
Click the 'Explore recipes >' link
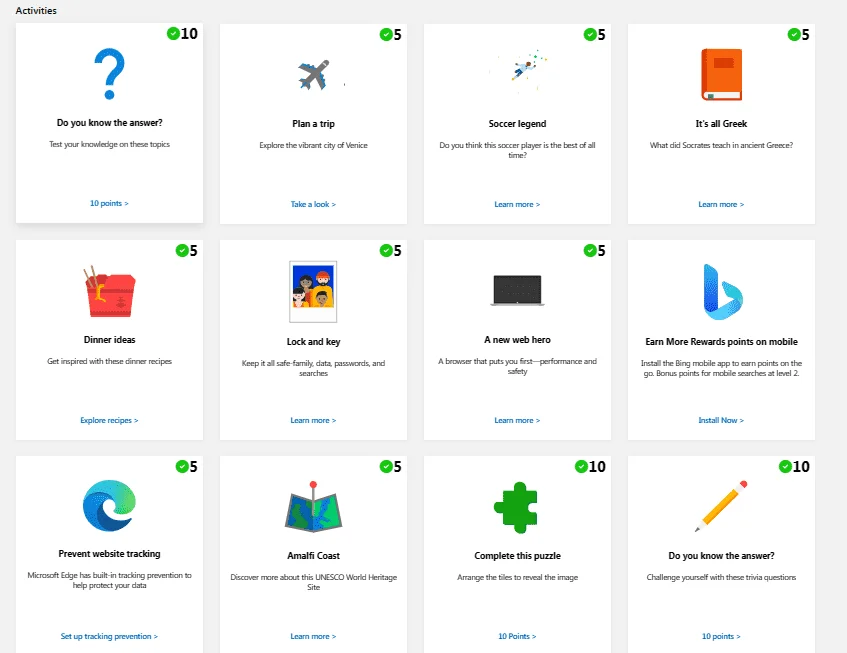pyautogui.click(x=109, y=420)
